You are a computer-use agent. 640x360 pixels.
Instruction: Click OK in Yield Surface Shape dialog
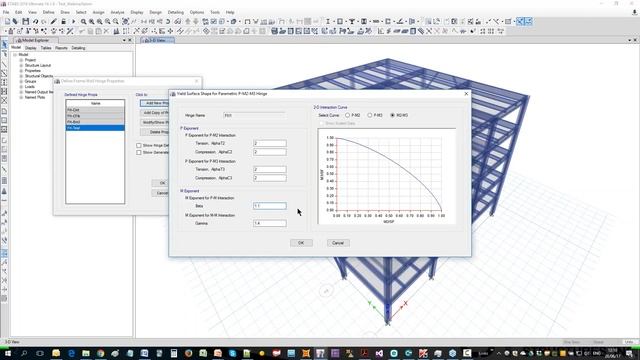coord(301,243)
